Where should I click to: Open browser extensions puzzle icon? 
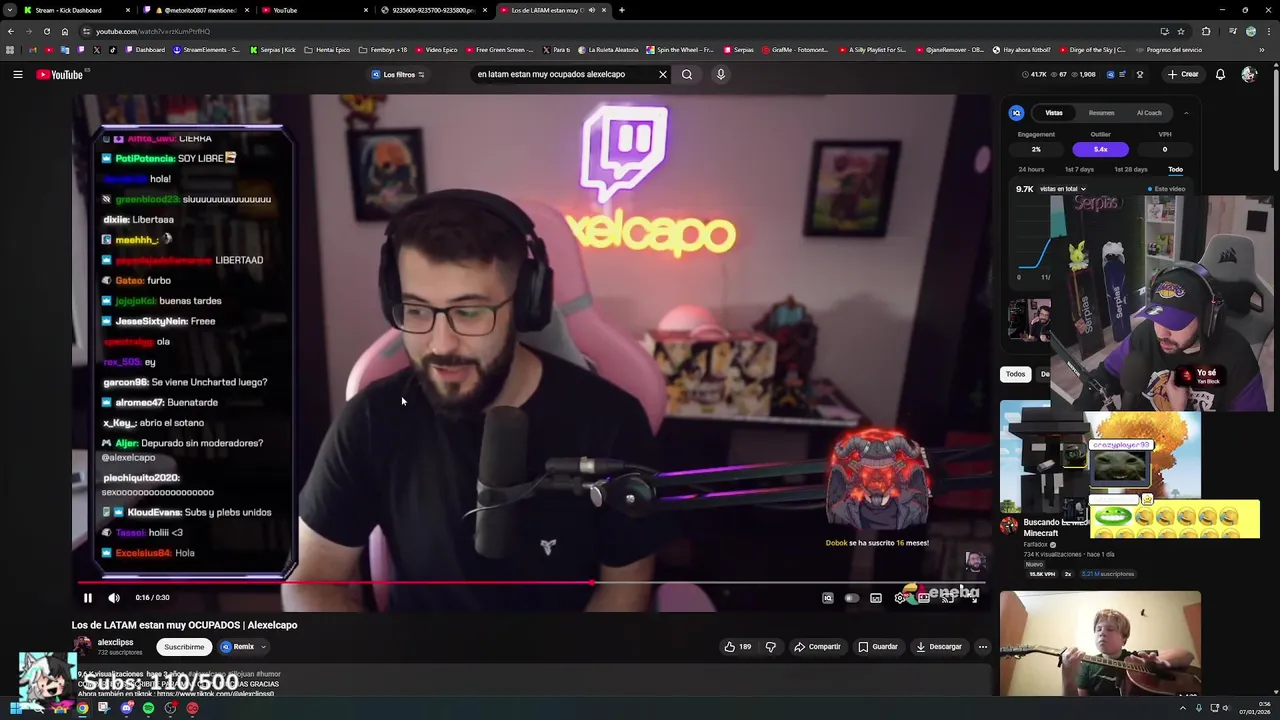(x=1206, y=31)
